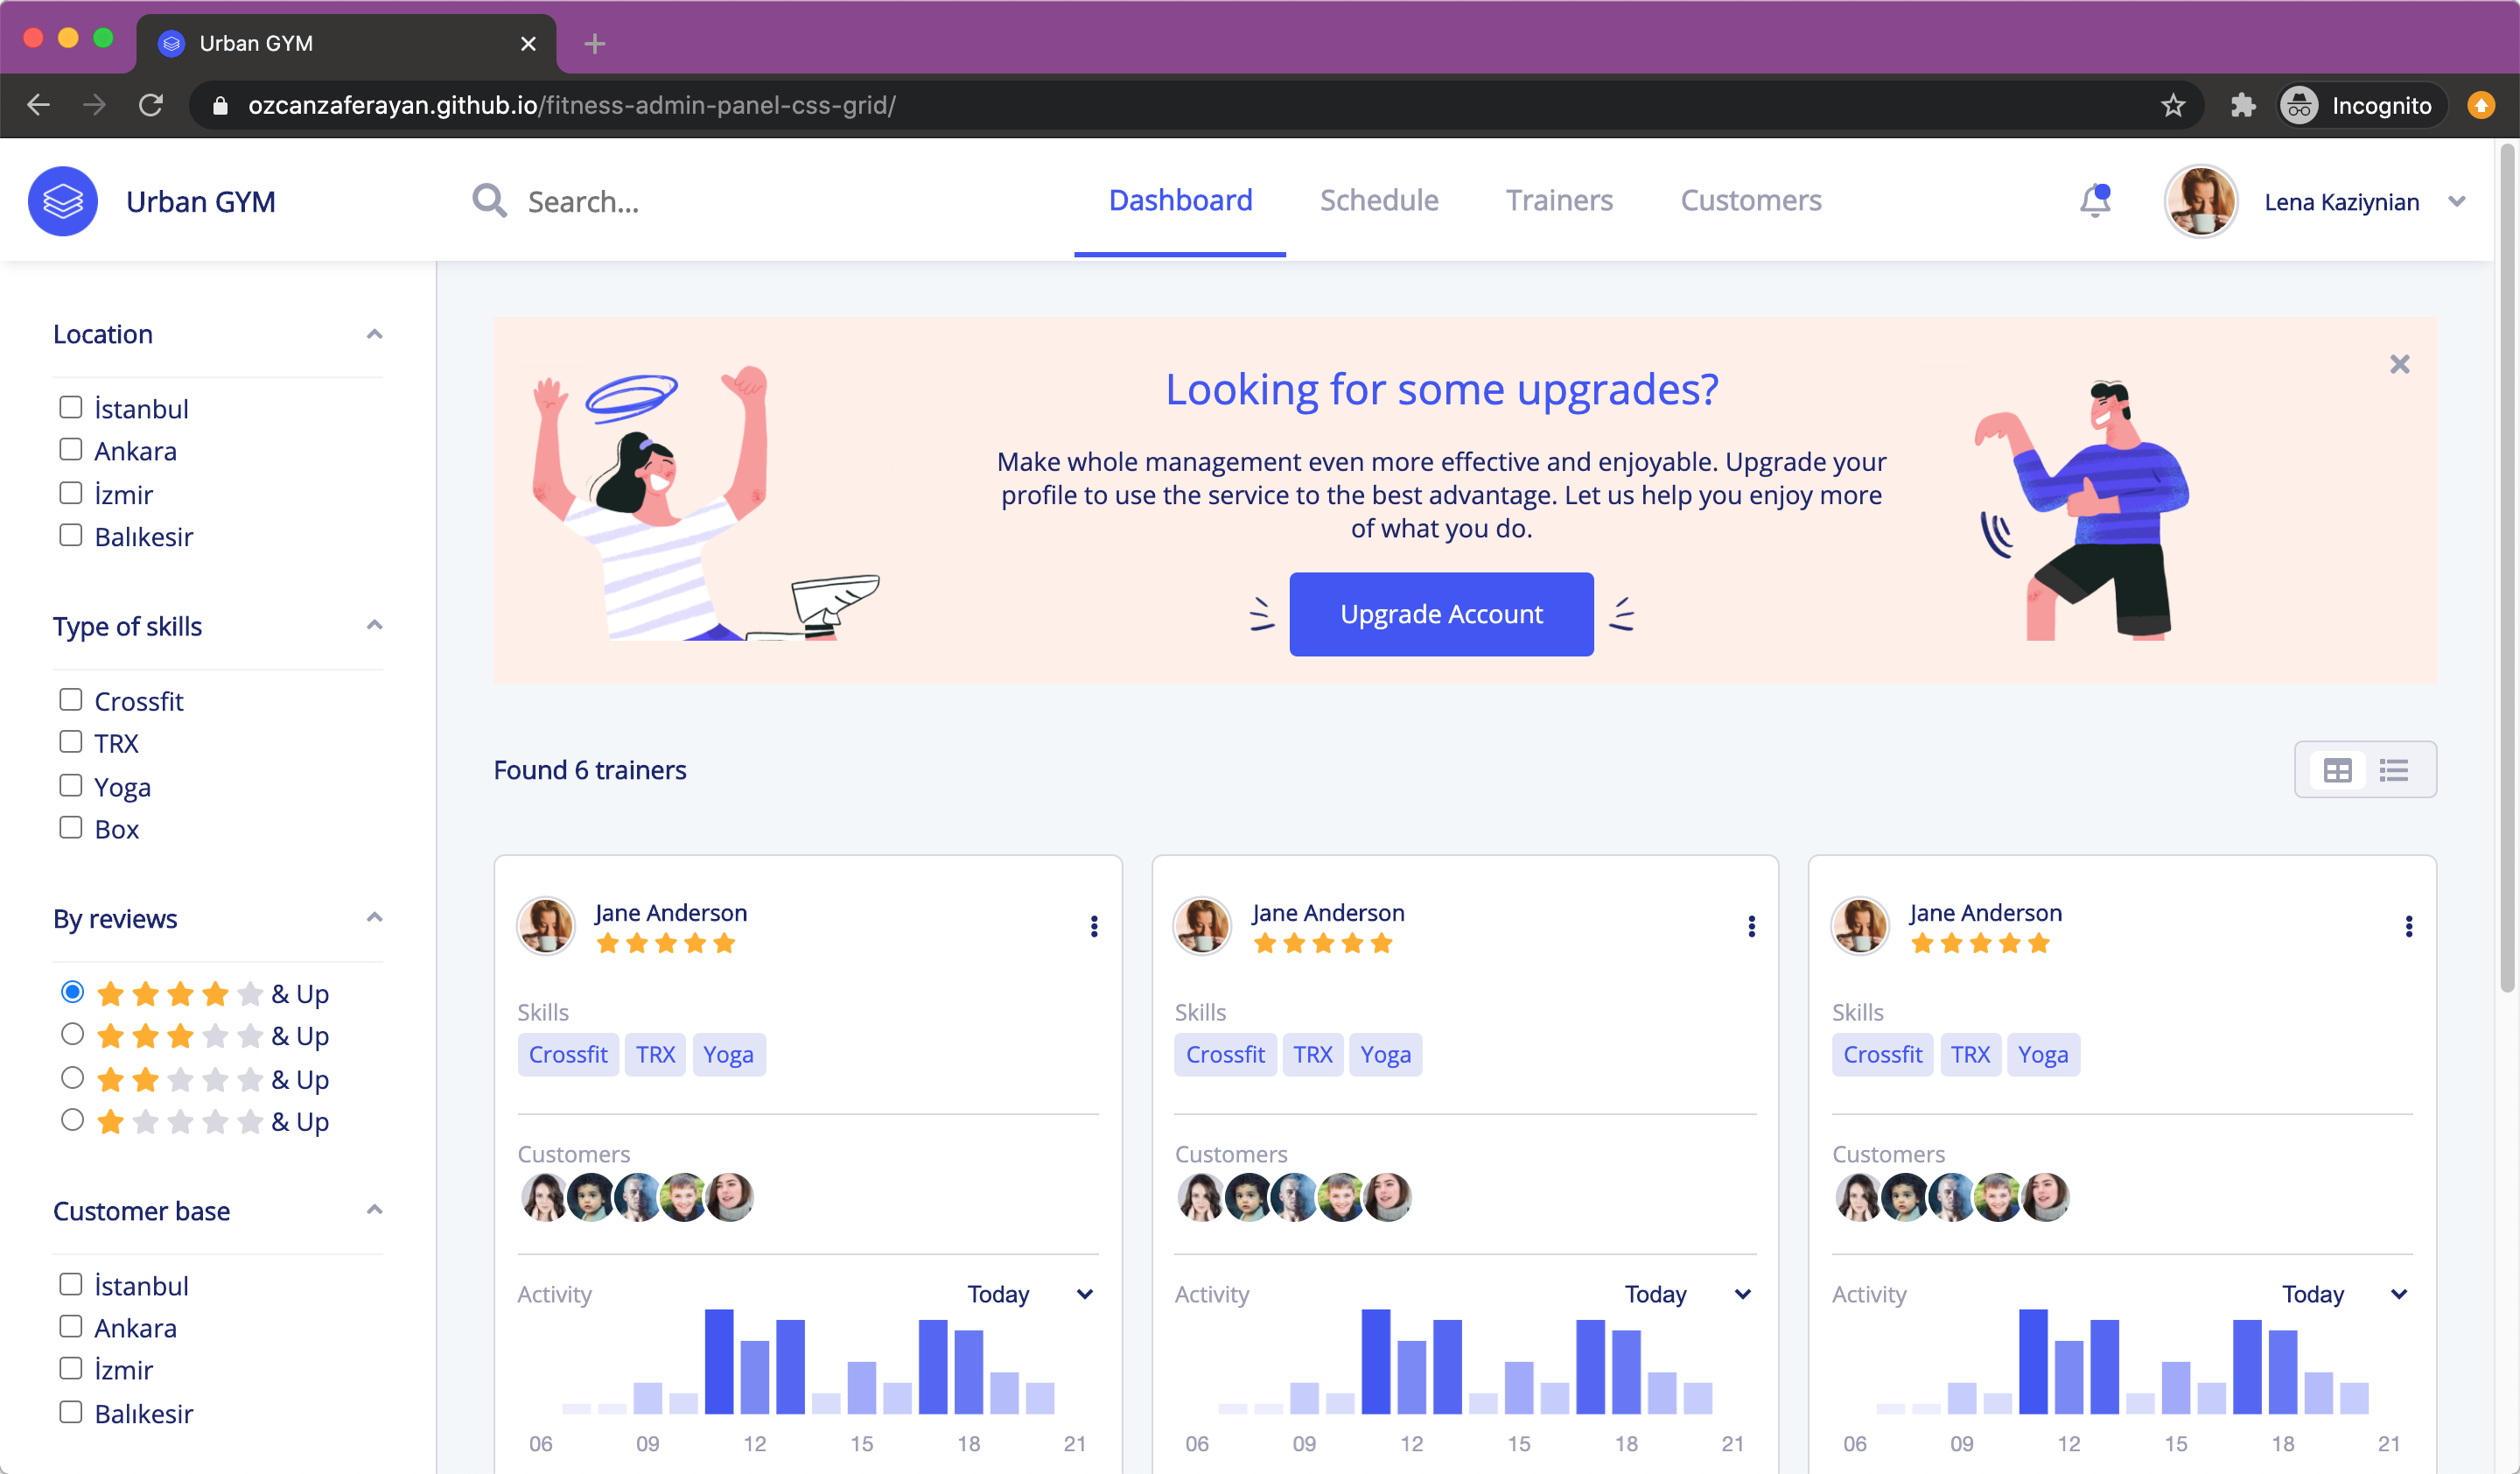The image size is (2520, 1474).
Task: Click the notification bell icon
Action: pyautogui.click(x=2094, y=201)
